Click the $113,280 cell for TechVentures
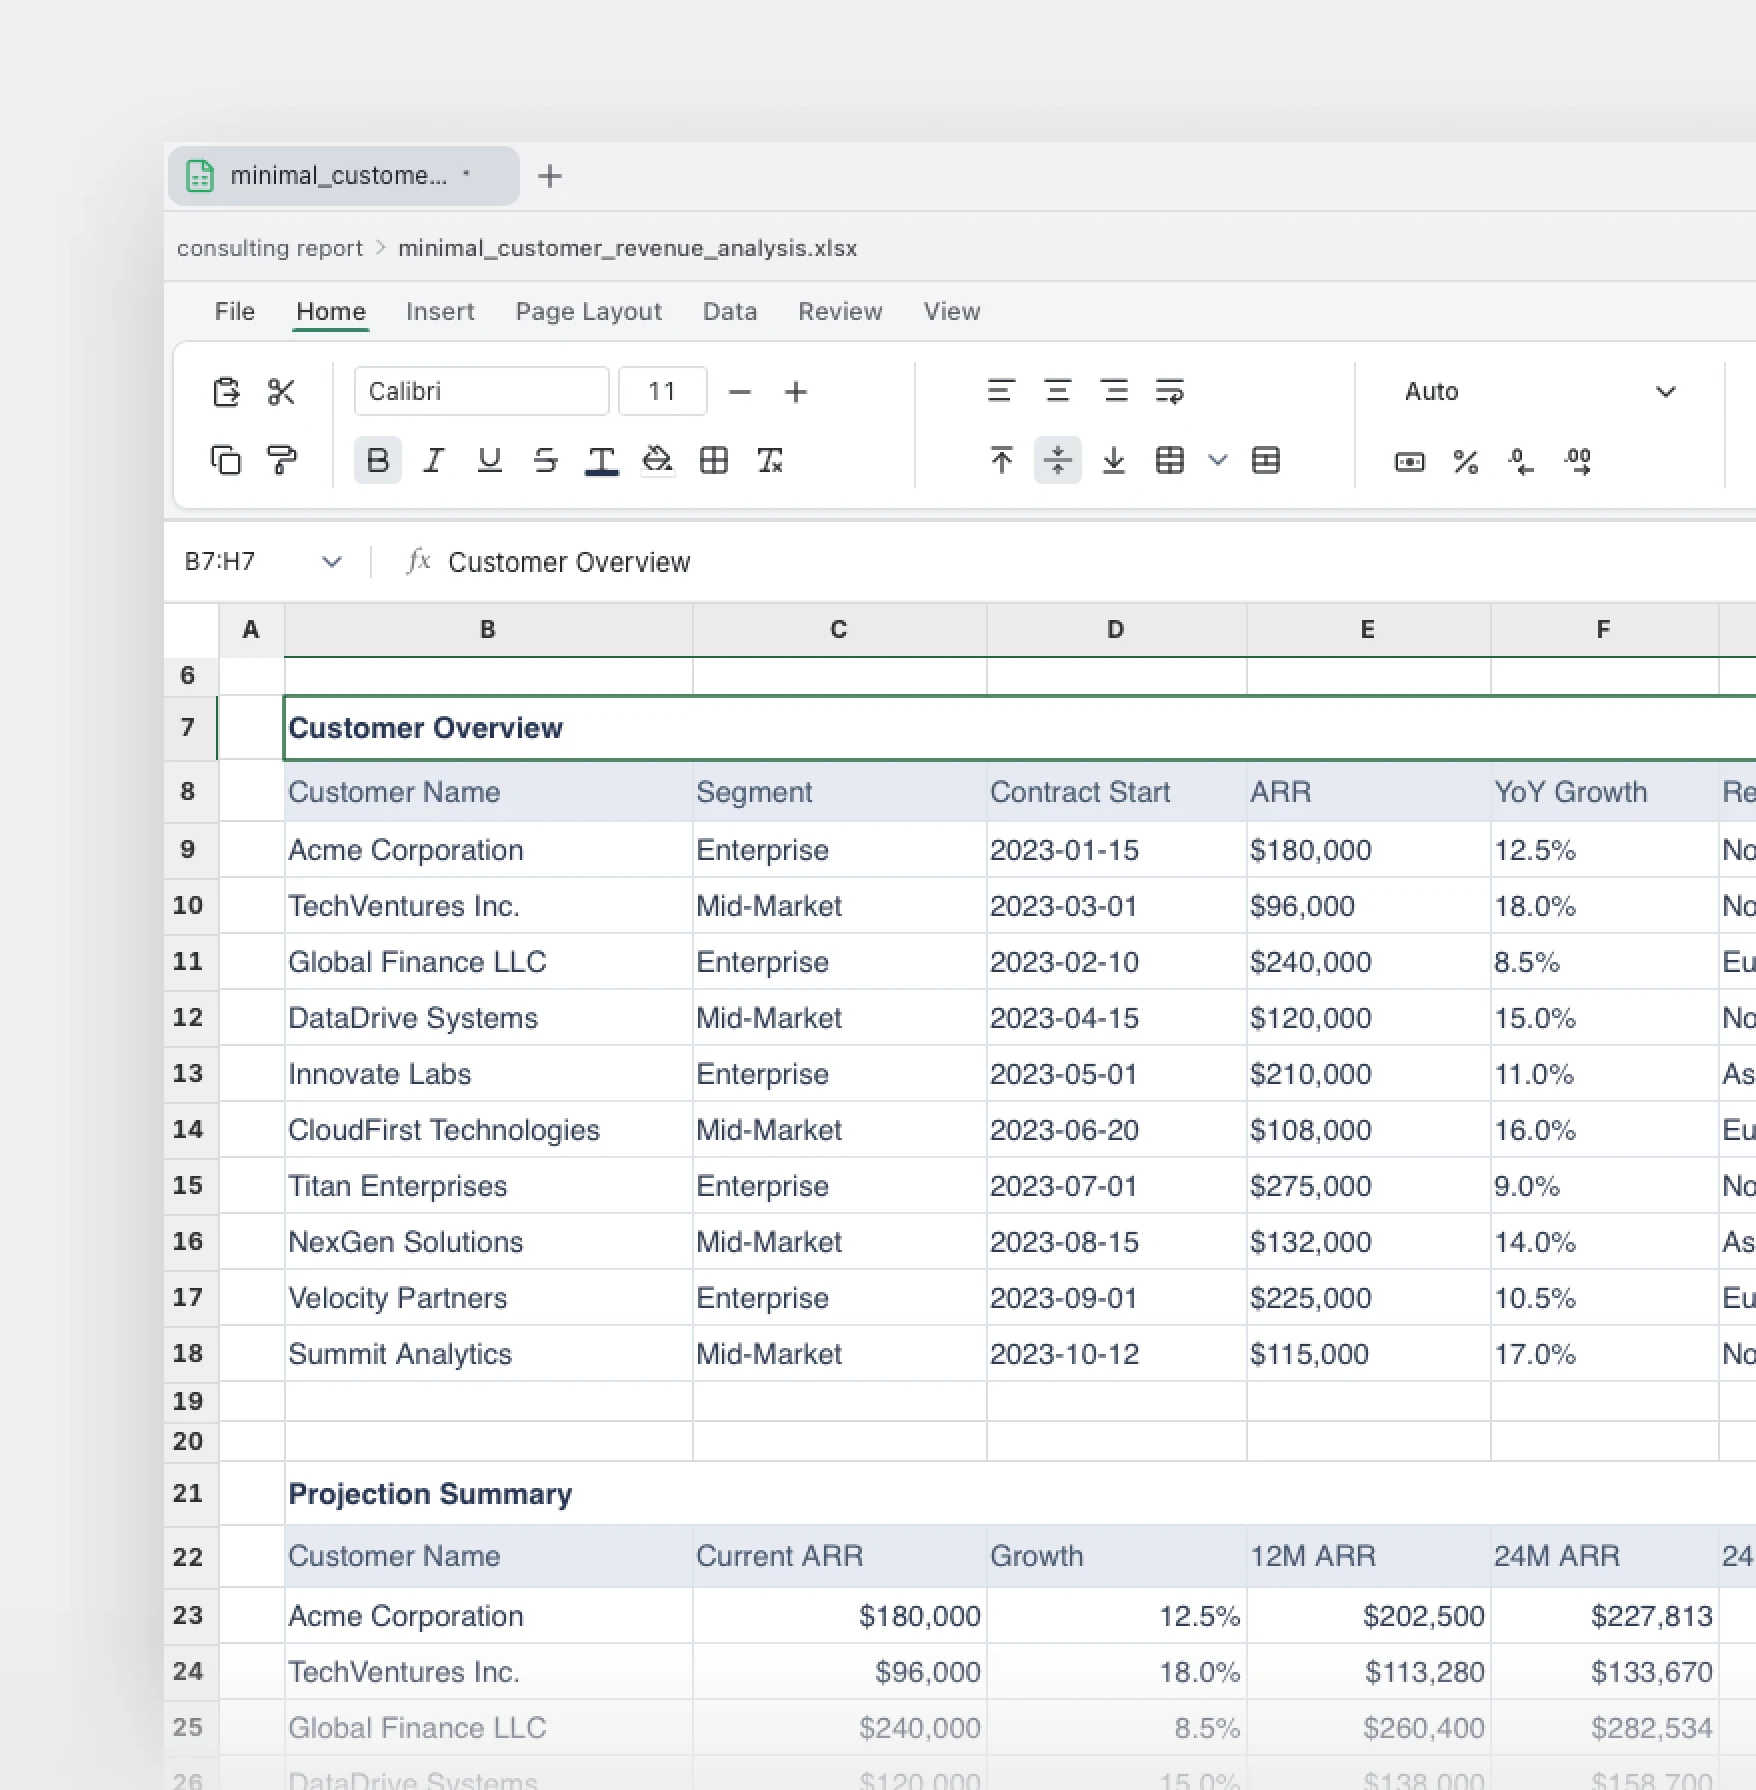1756x1790 pixels. [x=1368, y=1672]
